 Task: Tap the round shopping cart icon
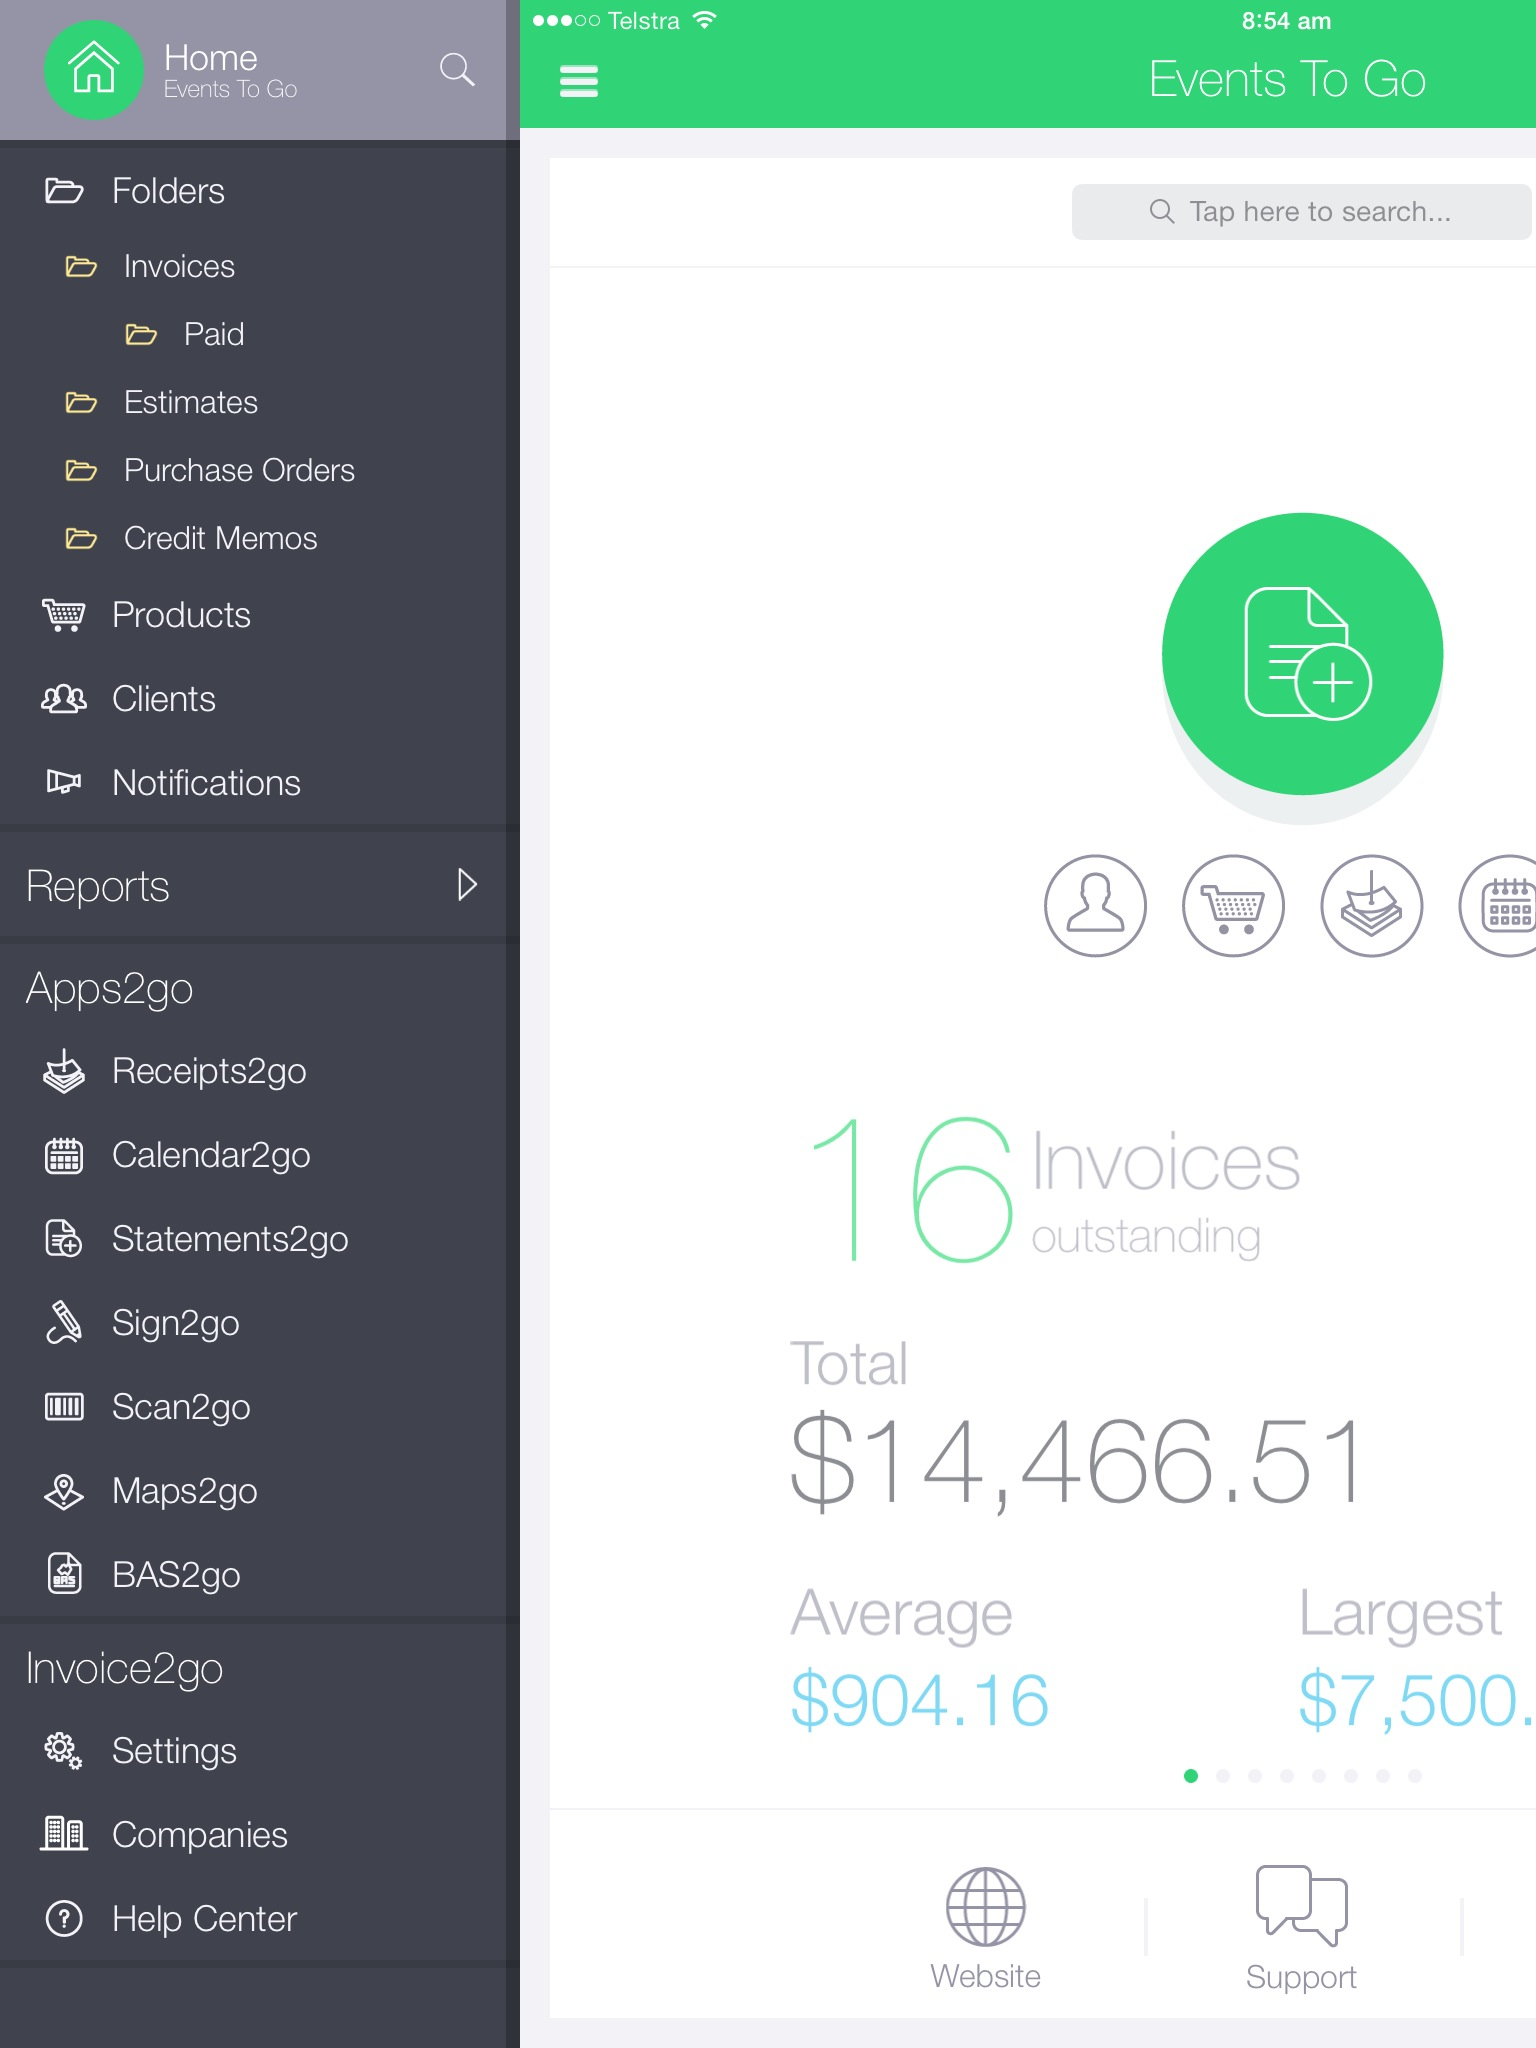[x=1233, y=906]
